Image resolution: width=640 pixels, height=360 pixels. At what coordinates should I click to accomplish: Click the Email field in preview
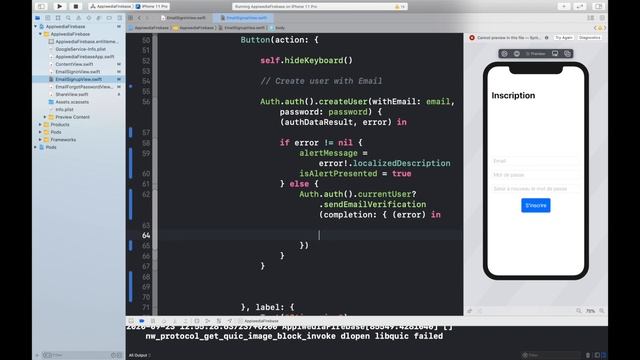point(536,161)
